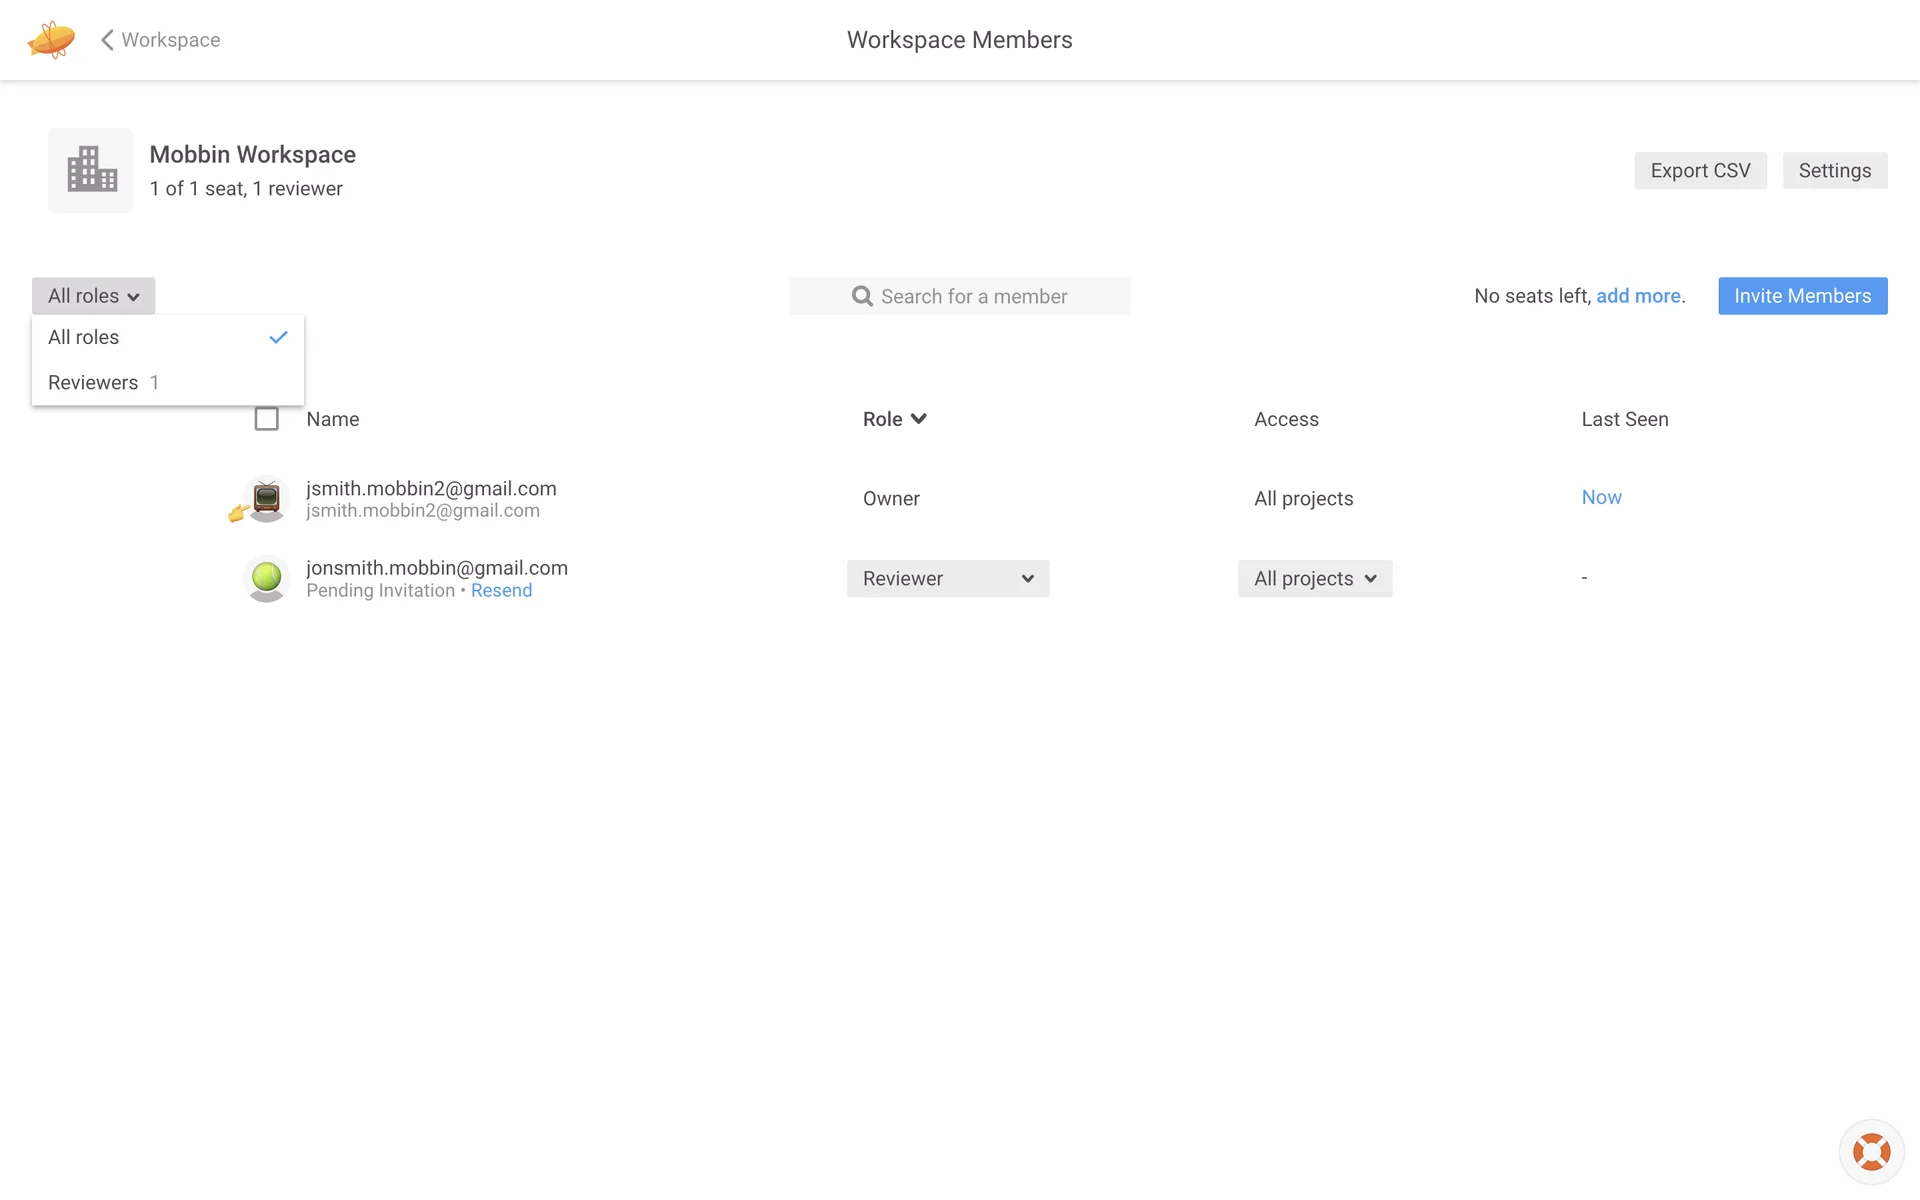Click the back chevron beside Workspace
This screenshot has height=1200, width=1920.
tap(107, 40)
